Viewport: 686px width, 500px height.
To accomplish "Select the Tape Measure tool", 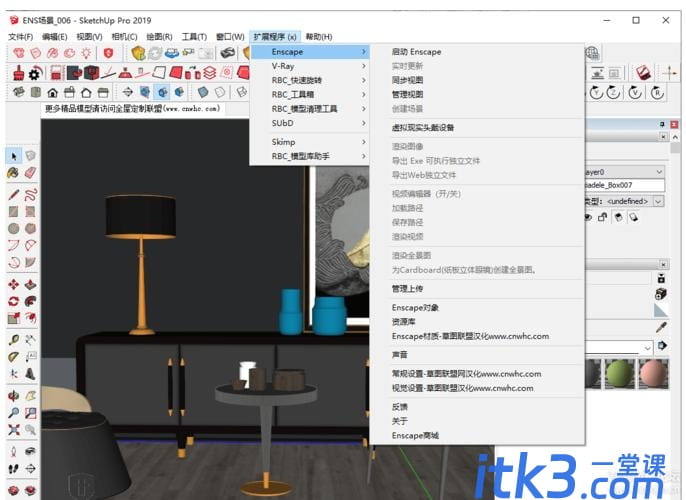I will click(14, 340).
